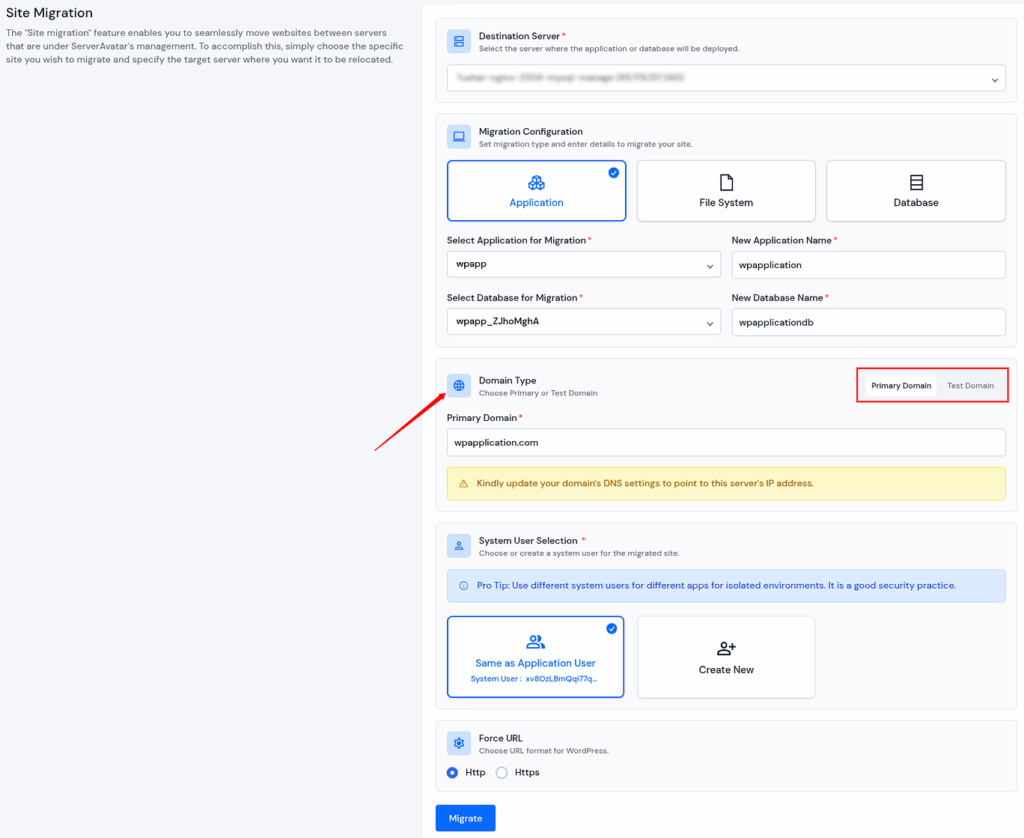The image size is (1024, 838).
Task: Click the Force URL gear icon
Action: click(459, 743)
